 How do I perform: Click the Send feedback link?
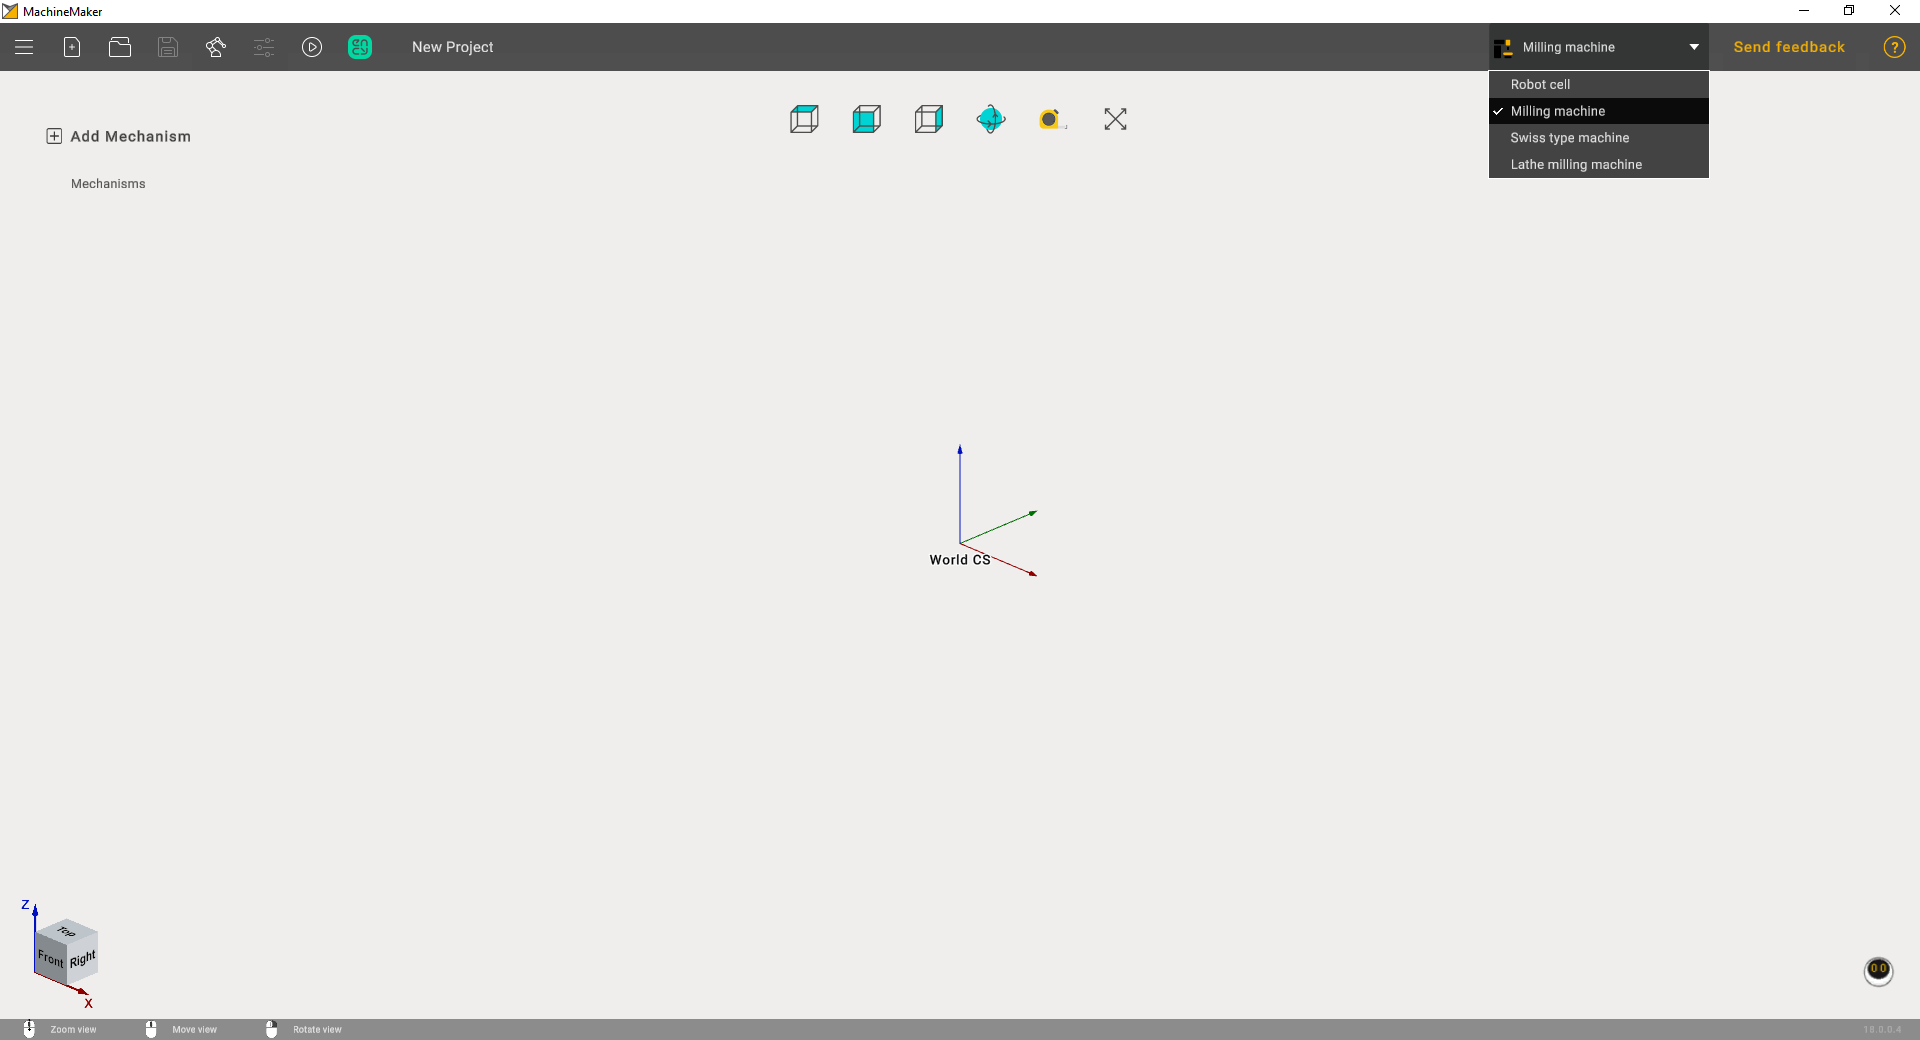pos(1789,47)
